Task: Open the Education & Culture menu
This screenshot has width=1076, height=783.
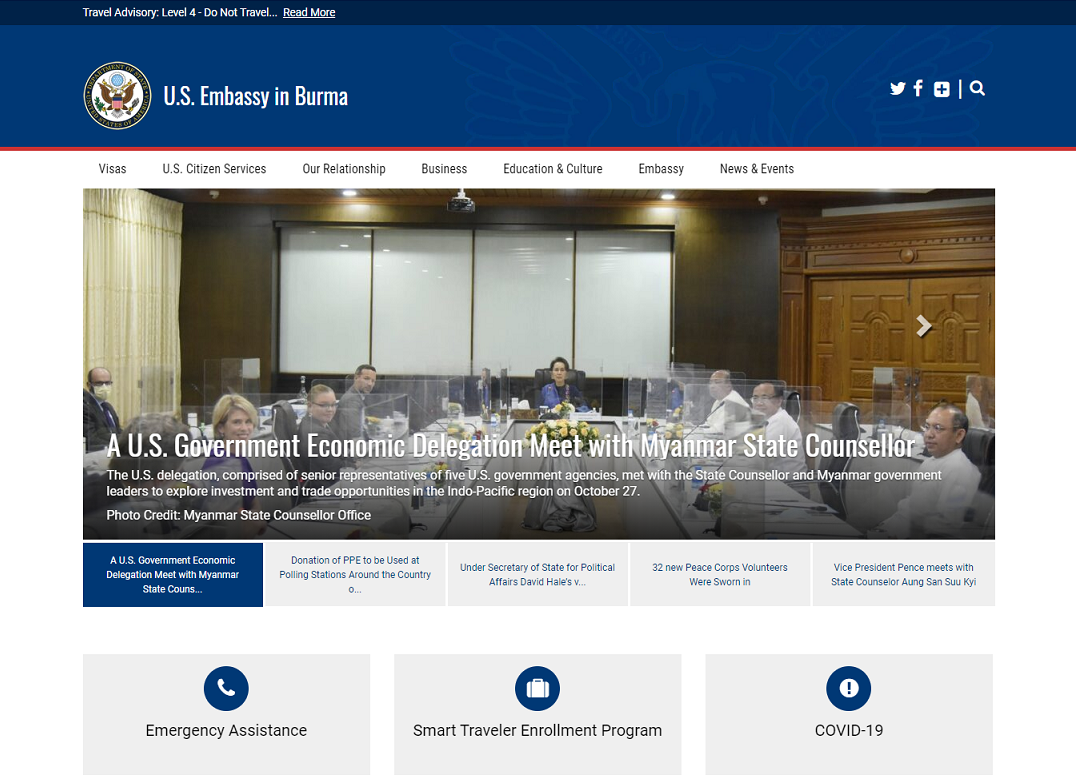Action: (x=552, y=169)
